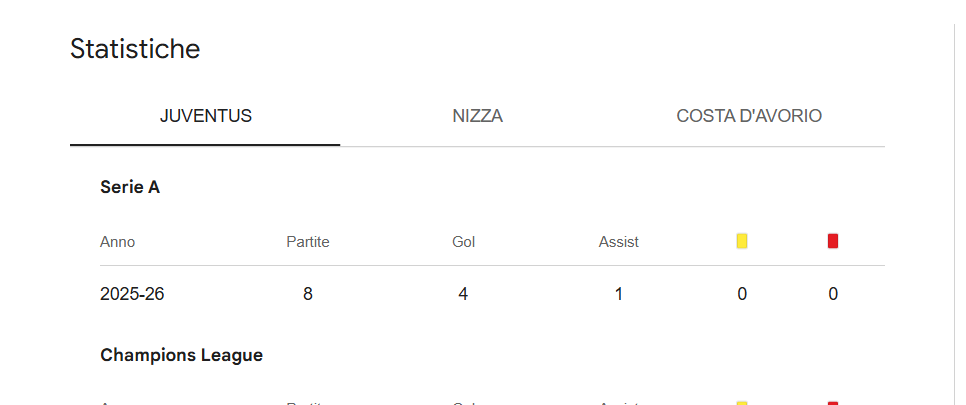This screenshot has height=405, width=966.
Task: Click the Champions League red card icon
Action: [833, 402]
